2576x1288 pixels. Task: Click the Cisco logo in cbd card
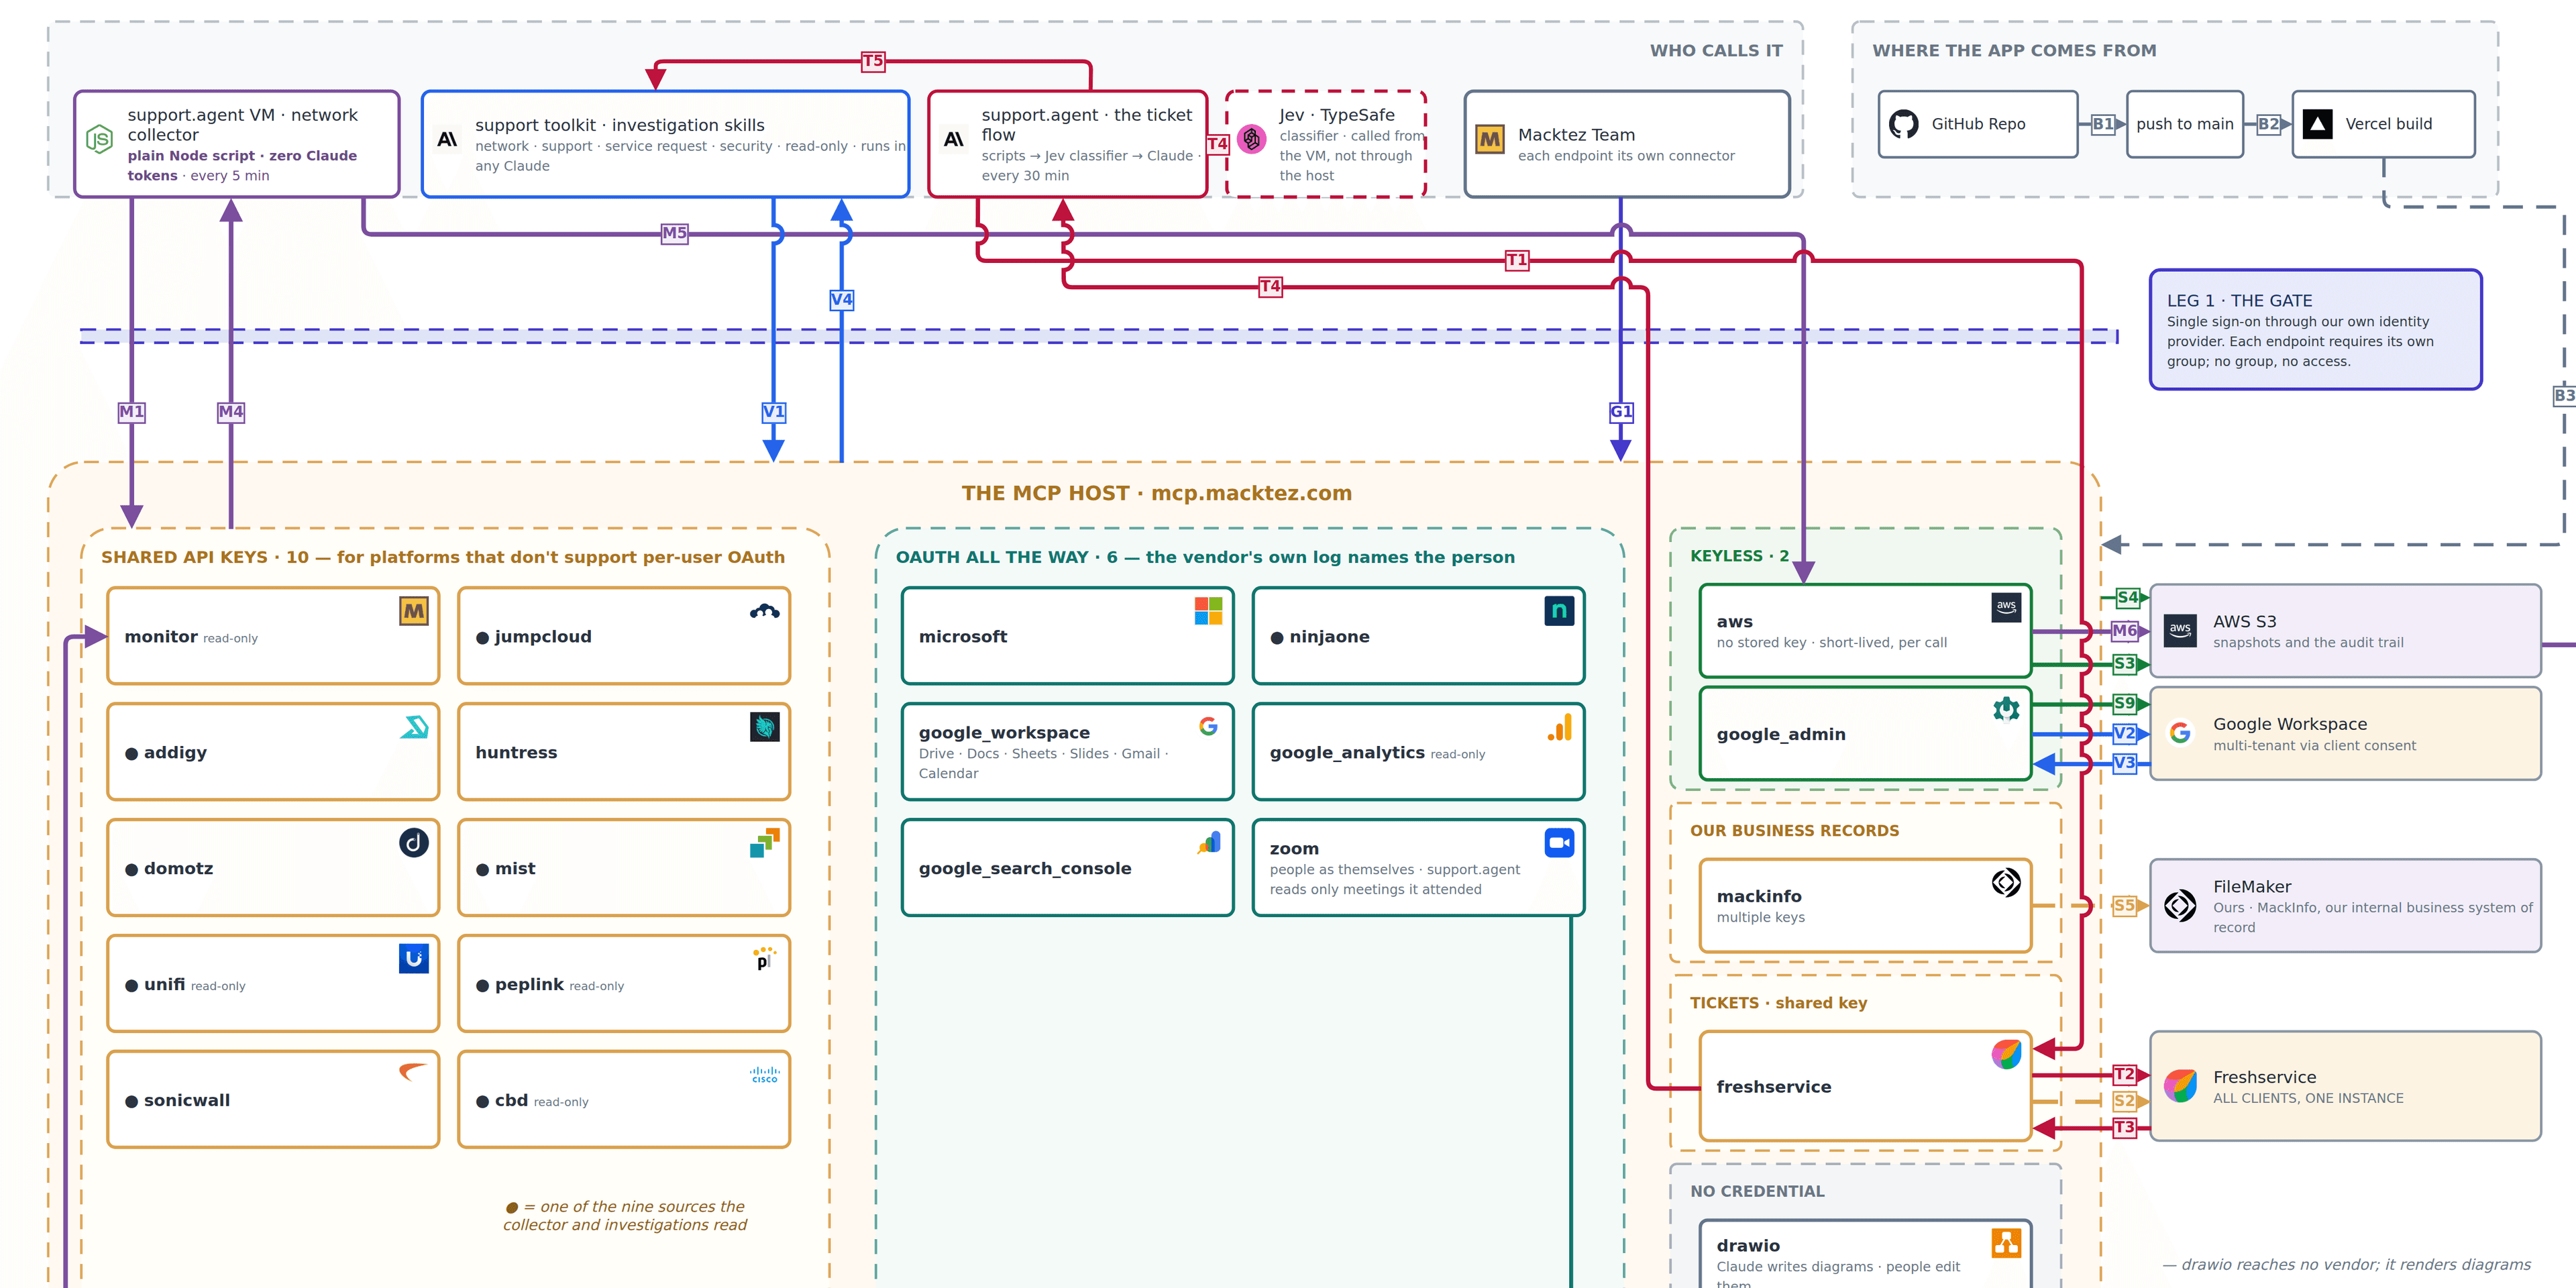pyautogui.click(x=765, y=1075)
